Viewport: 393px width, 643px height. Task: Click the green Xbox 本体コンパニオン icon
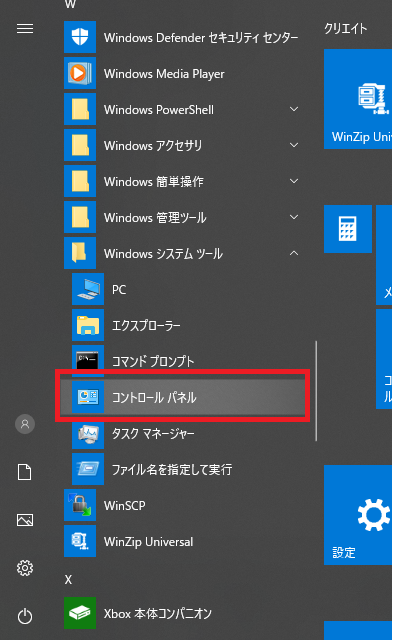(80, 613)
